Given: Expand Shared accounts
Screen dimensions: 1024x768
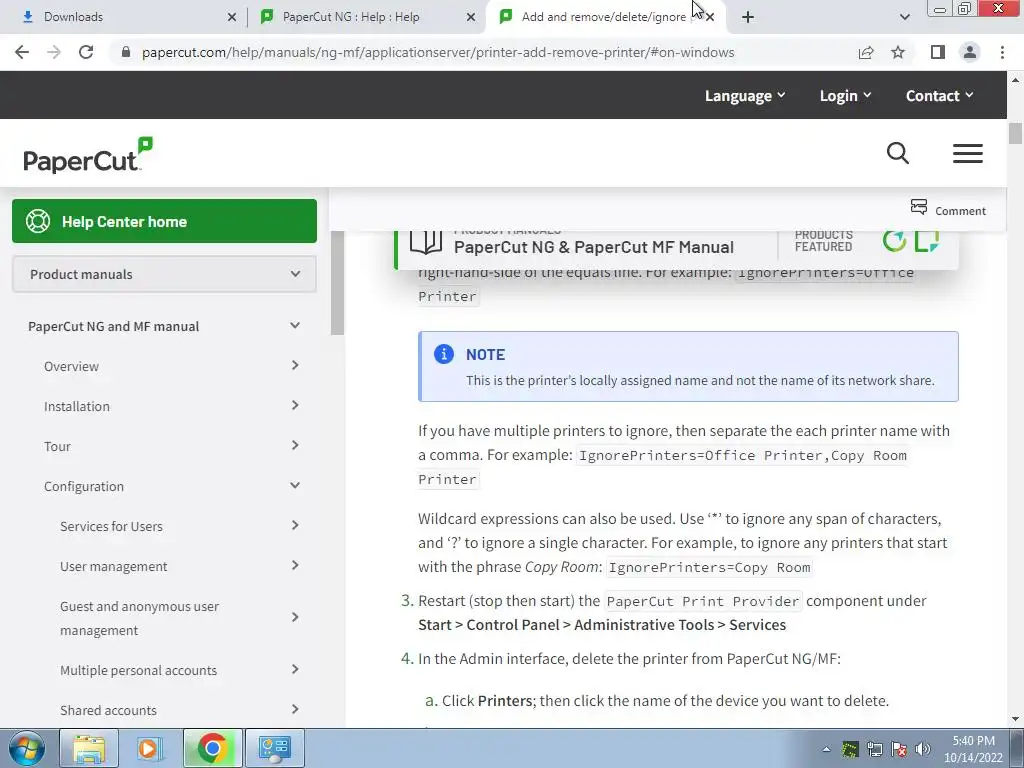Looking at the screenshot, I should [x=295, y=709].
